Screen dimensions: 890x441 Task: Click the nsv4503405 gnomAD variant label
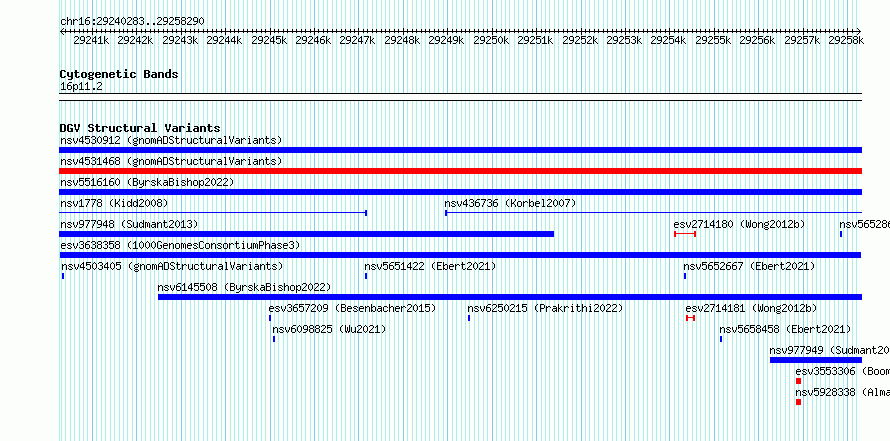(171, 266)
